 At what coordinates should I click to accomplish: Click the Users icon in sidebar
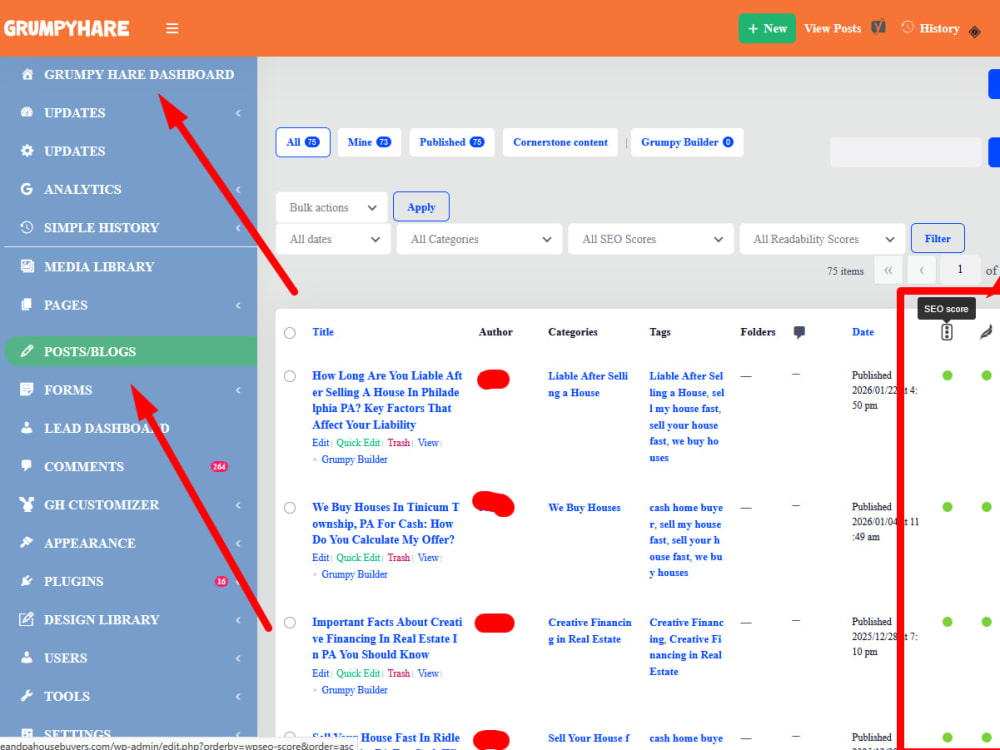(26, 657)
